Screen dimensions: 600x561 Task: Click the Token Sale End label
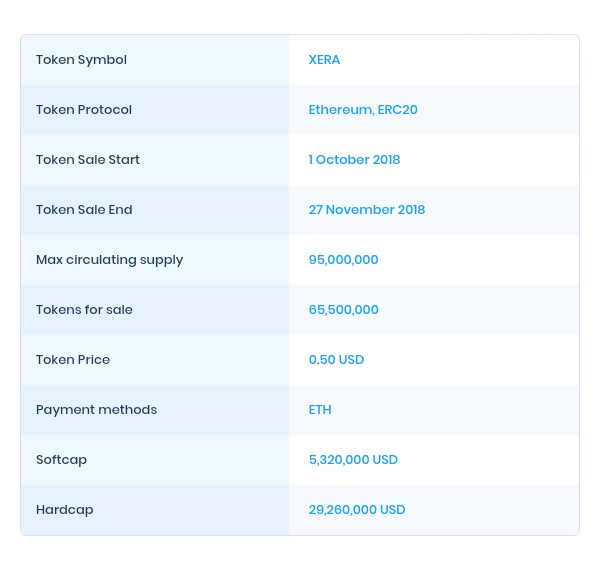point(84,210)
